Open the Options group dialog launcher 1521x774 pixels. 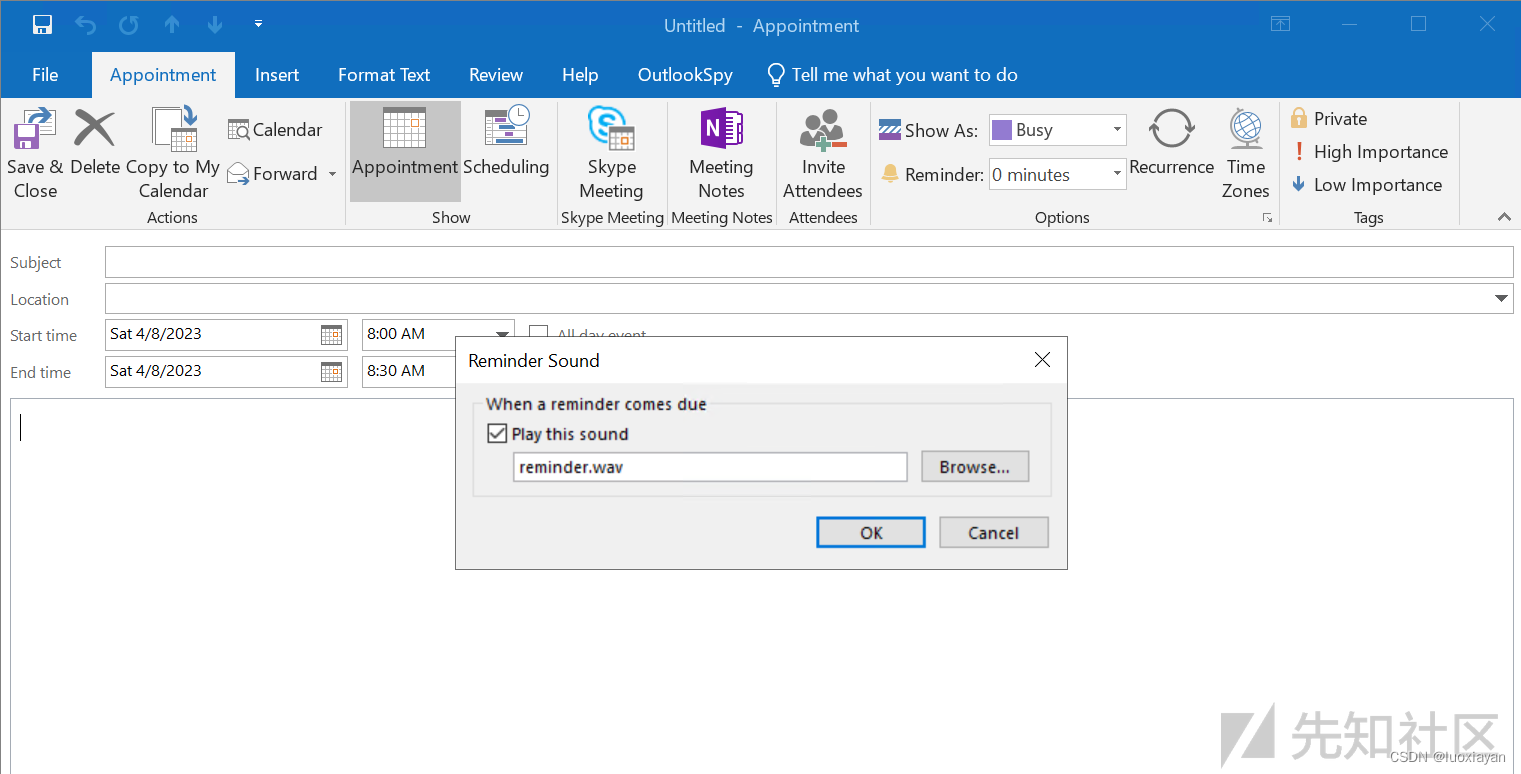pos(1268,218)
